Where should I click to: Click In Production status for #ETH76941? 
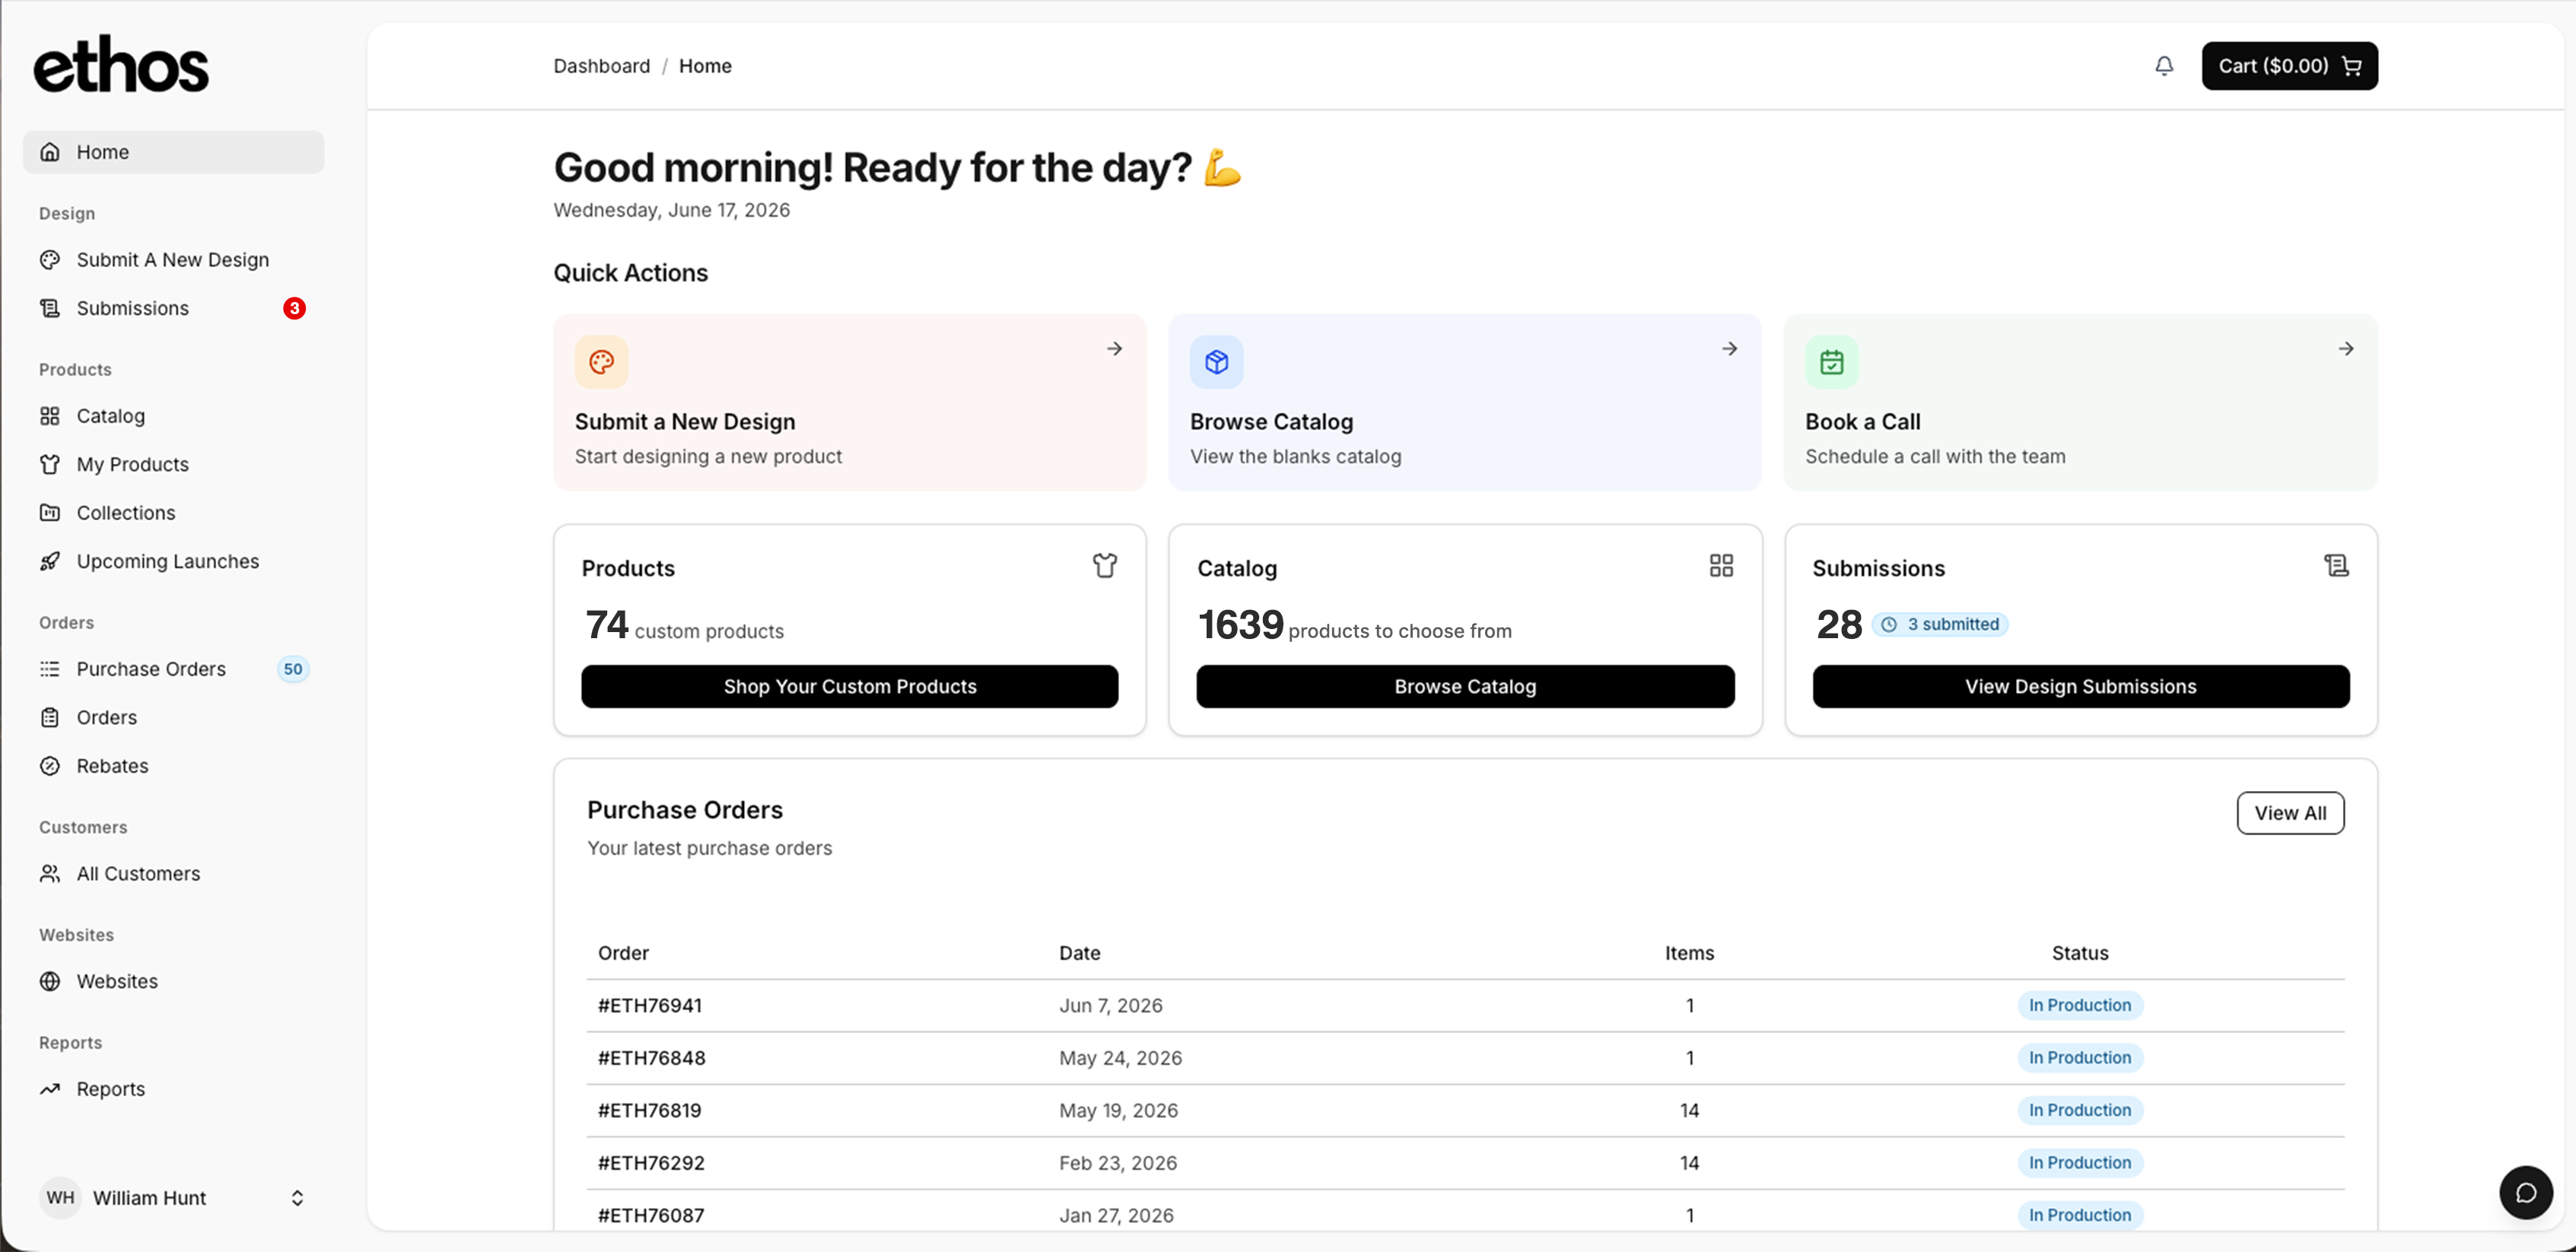point(2079,1005)
